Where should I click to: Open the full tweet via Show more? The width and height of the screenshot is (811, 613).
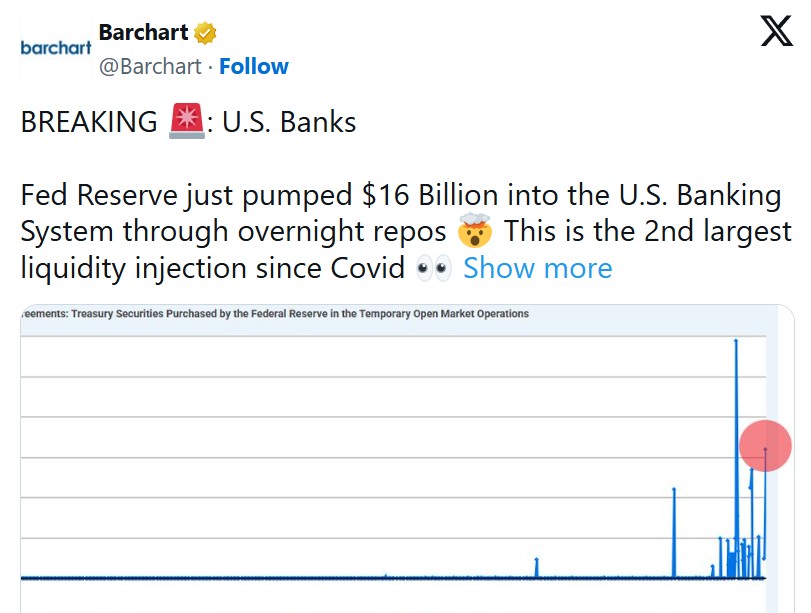[x=537, y=268]
